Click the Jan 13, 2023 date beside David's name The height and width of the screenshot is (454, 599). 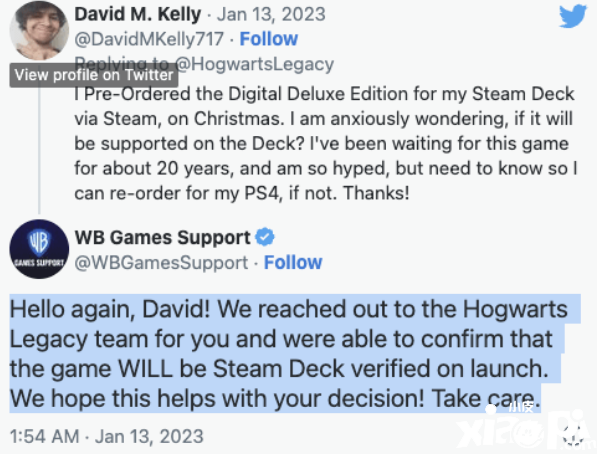[271, 15]
